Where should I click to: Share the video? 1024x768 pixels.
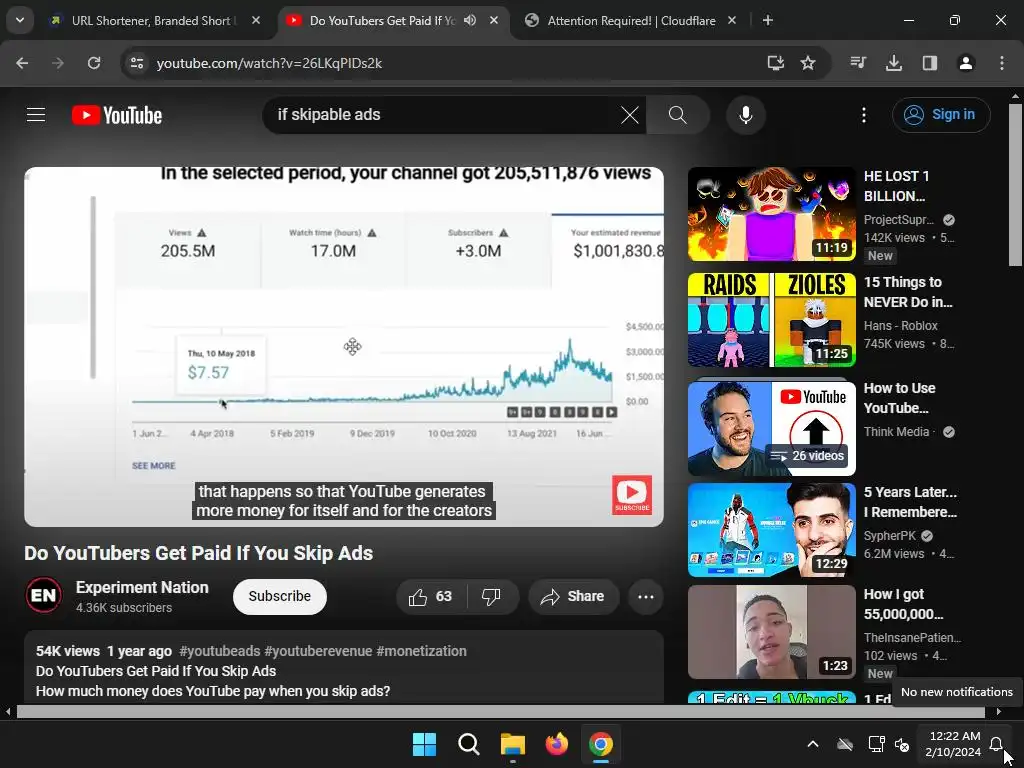[573, 596]
